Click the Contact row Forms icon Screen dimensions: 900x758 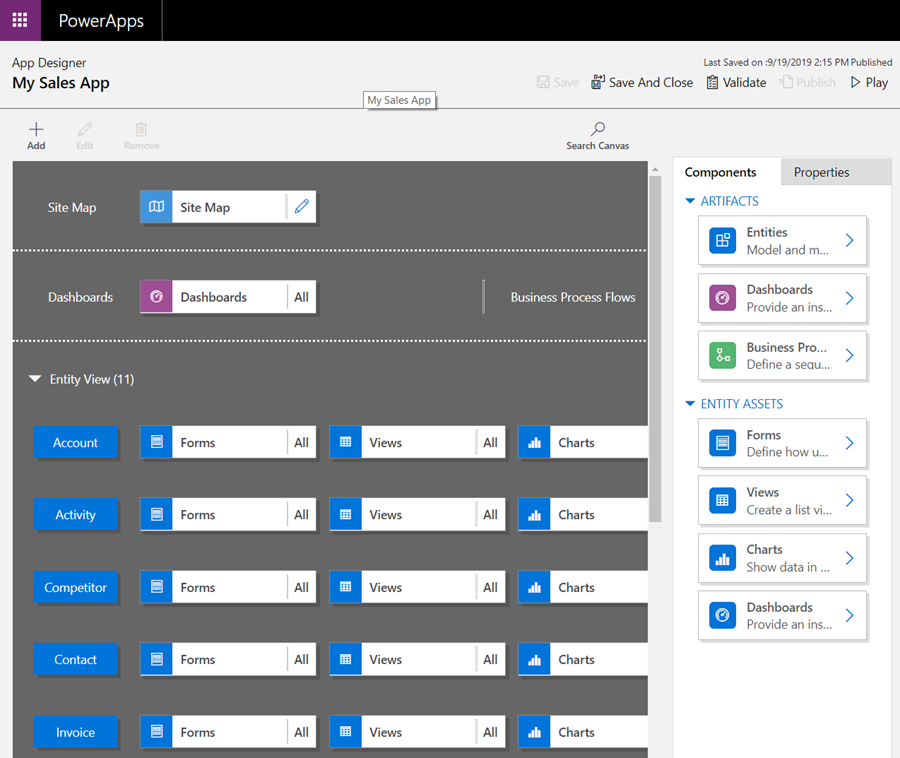coord(156,659)
